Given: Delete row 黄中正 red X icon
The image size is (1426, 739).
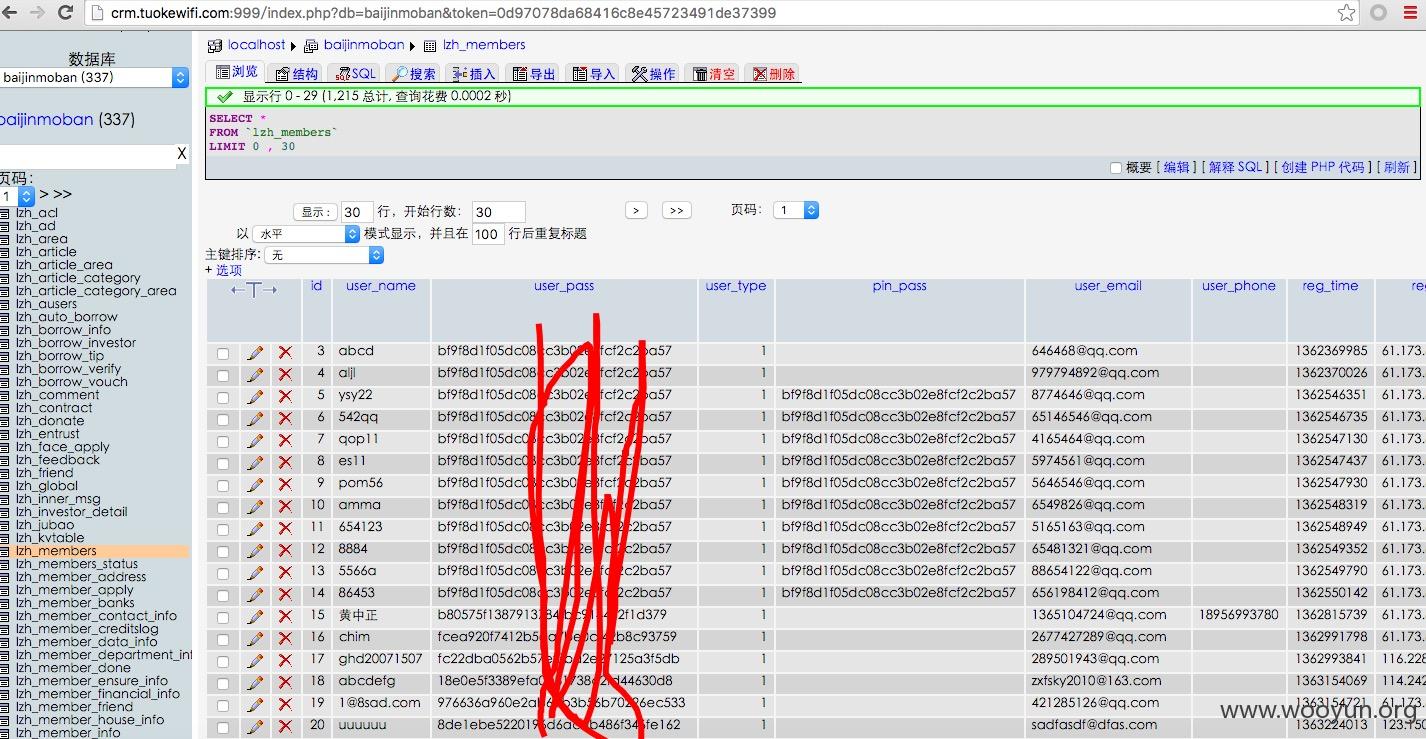Looking at the screenshot, I should click(285, 616).
